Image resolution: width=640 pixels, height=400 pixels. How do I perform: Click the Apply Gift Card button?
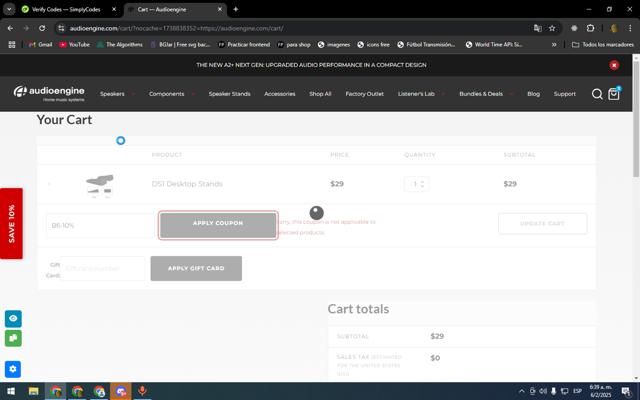click(196, 268)
